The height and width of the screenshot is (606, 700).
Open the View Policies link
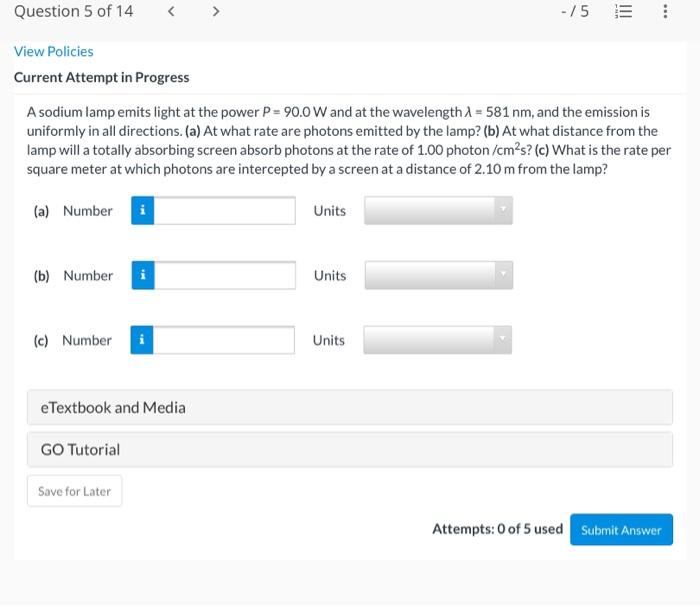[54, 51]
